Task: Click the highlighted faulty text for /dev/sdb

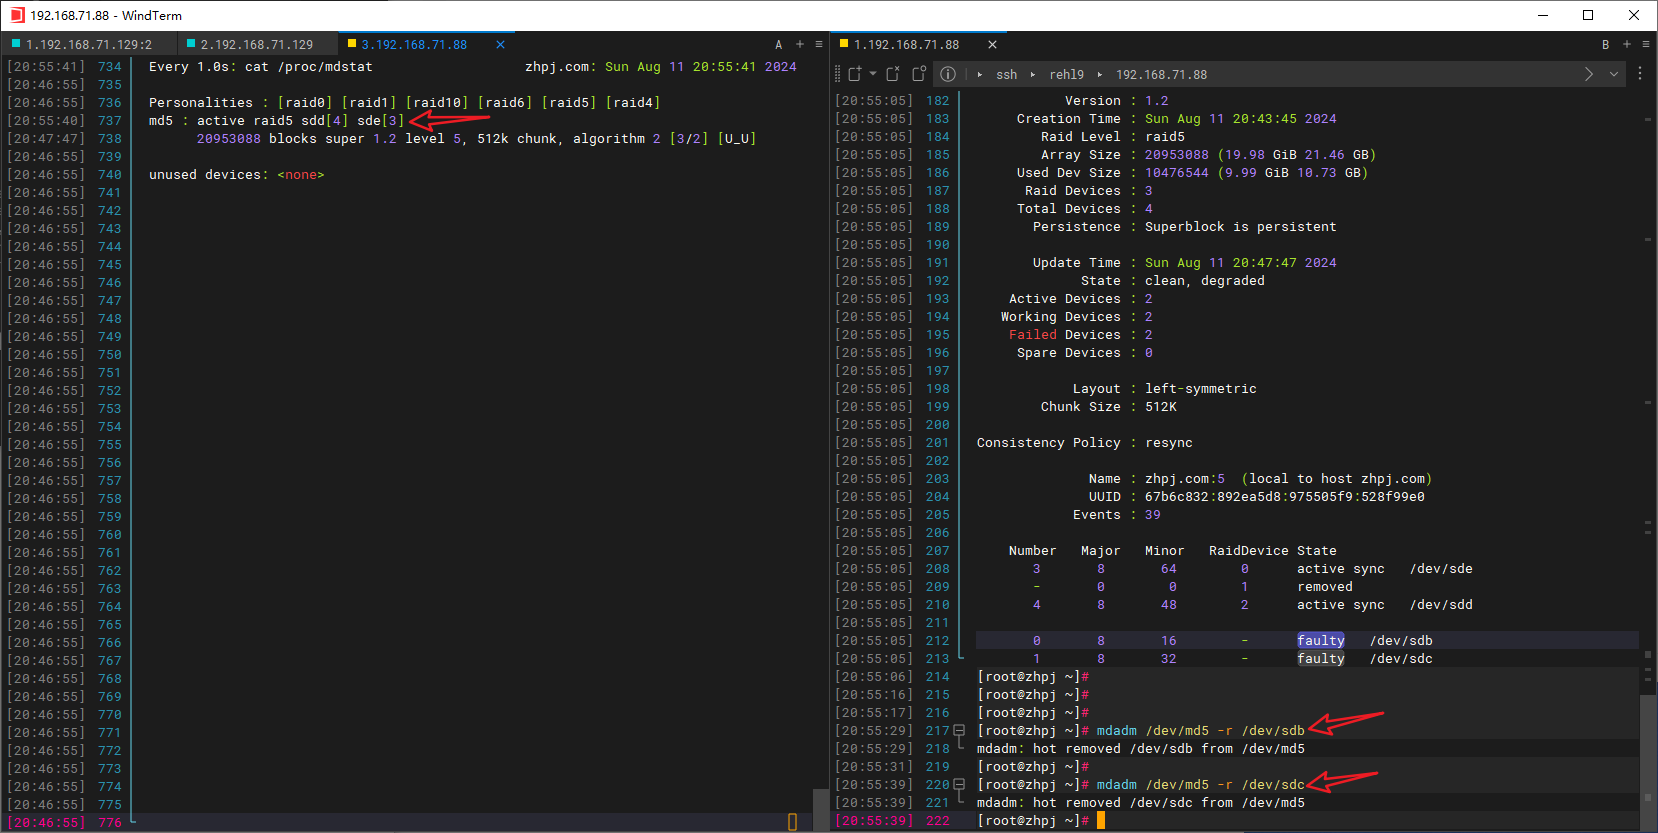Action: tap(1320, 641)
